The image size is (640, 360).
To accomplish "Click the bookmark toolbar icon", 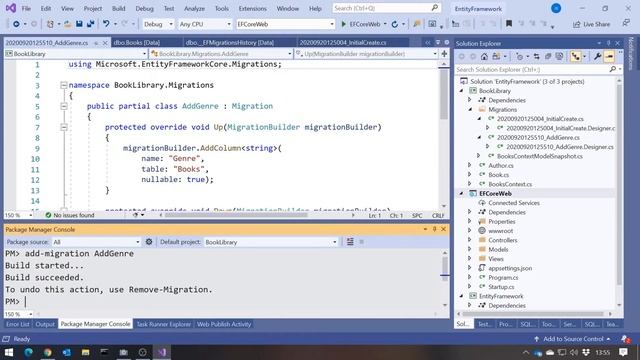I will 509,24.
